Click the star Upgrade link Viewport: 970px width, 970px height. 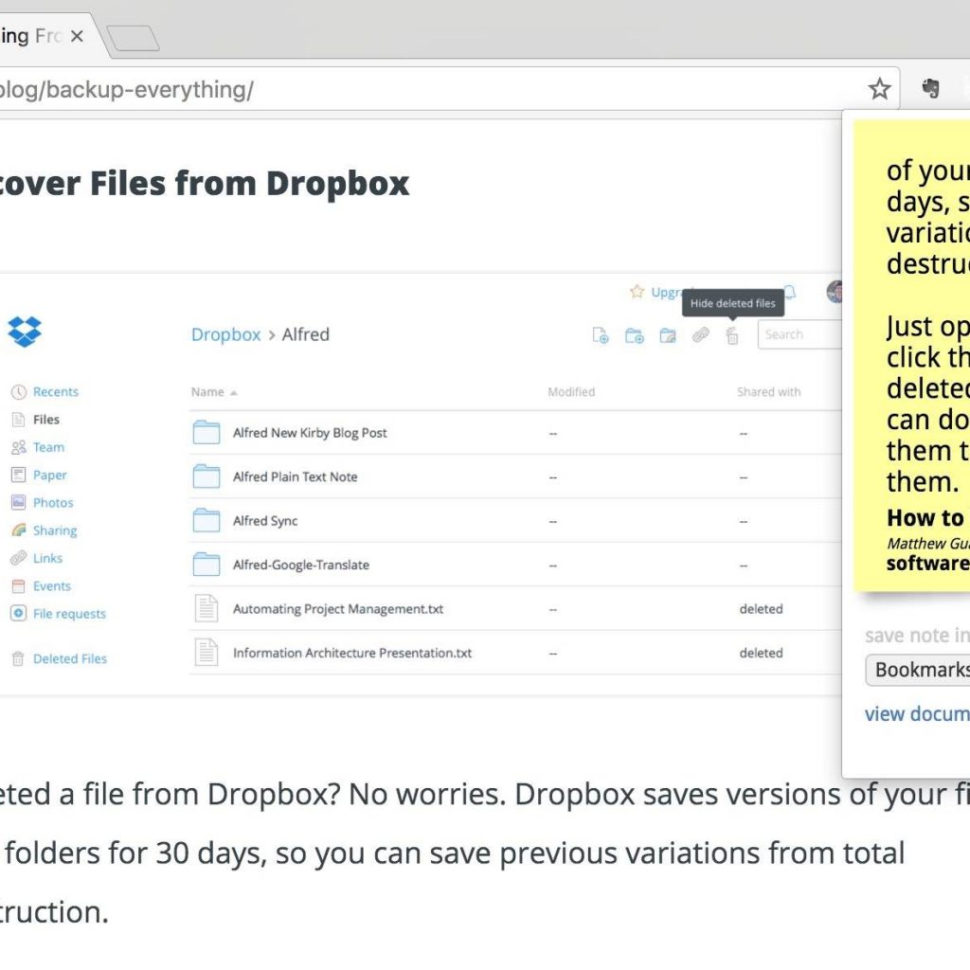[656, 292]
